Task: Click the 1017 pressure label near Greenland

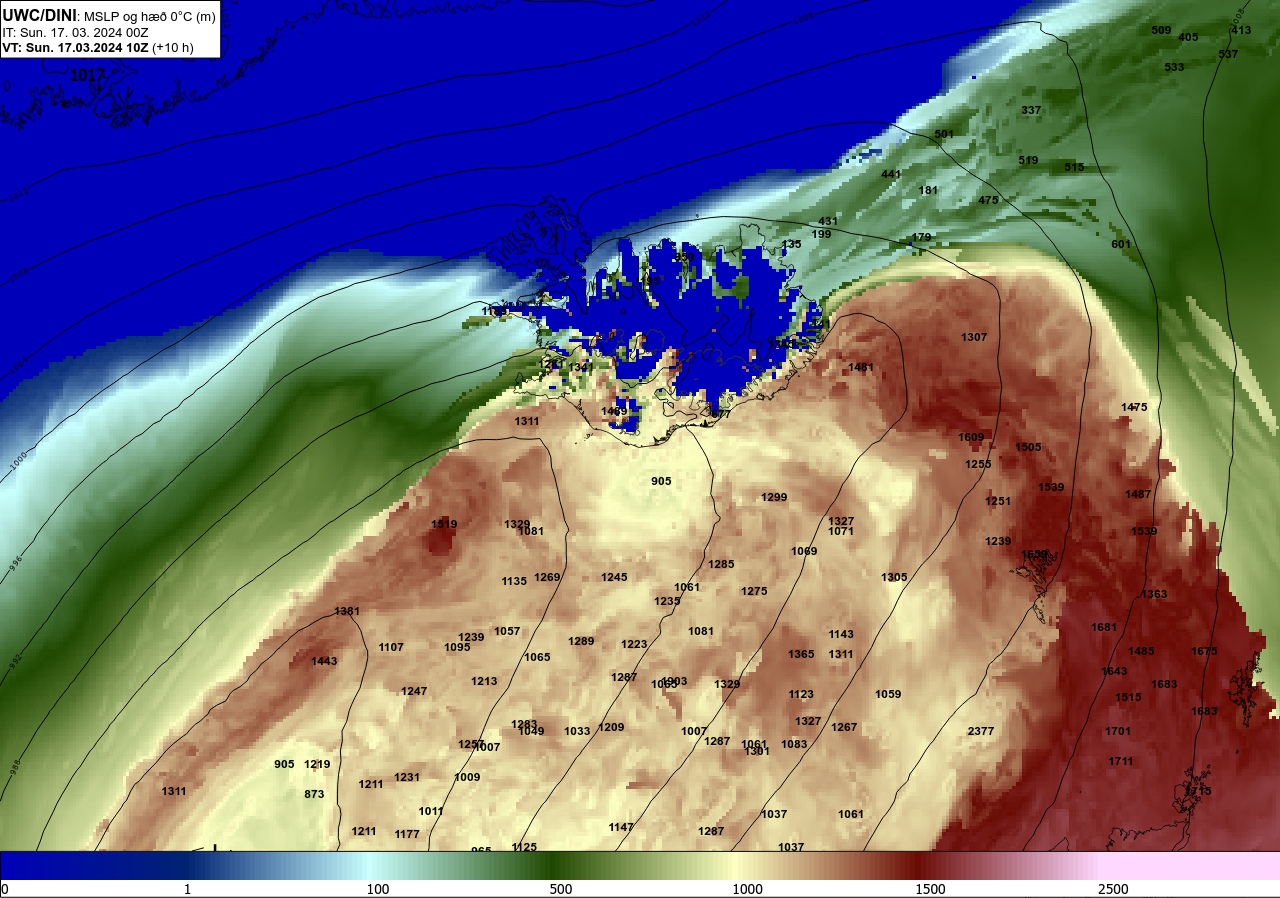Action: pyautogui.click(x=86, y=75)
